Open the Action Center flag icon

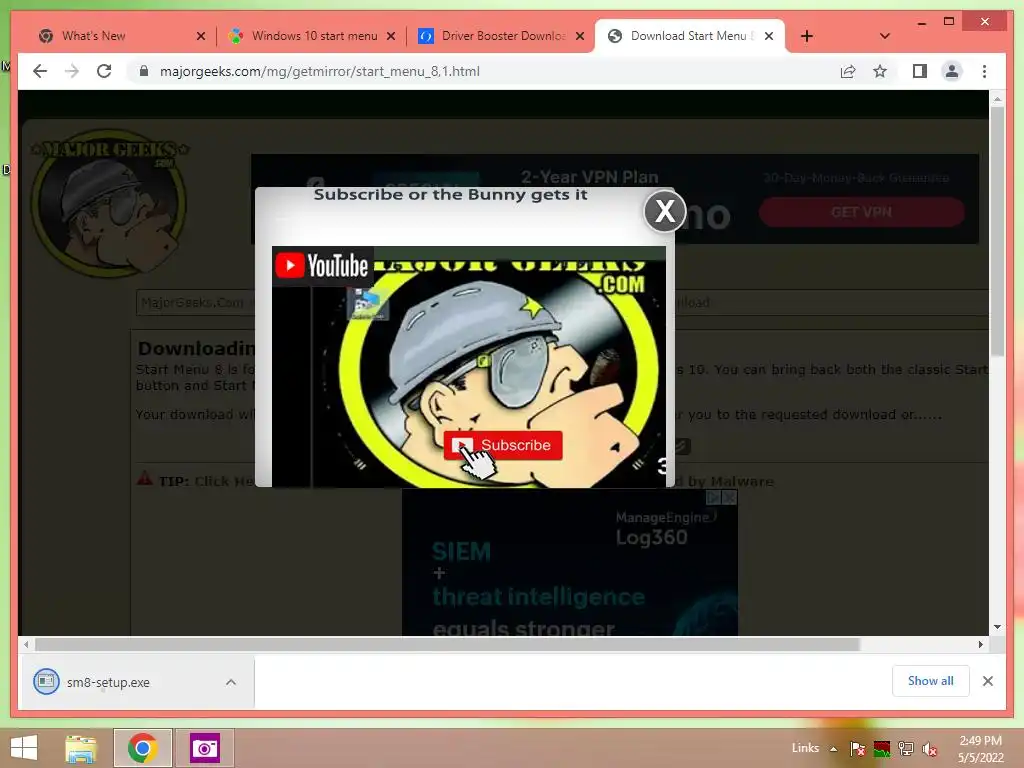pos(857,748)
